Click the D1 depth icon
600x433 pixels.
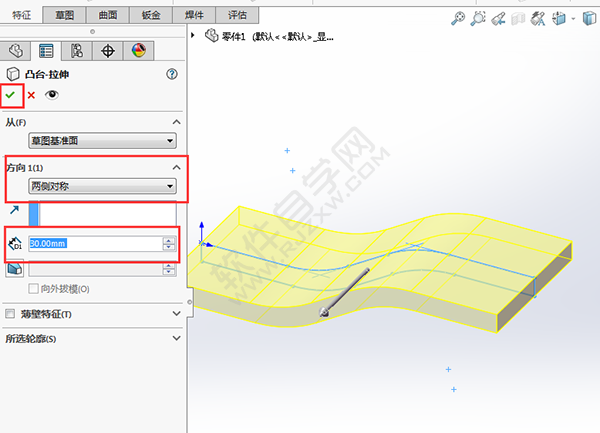(15, 243)
